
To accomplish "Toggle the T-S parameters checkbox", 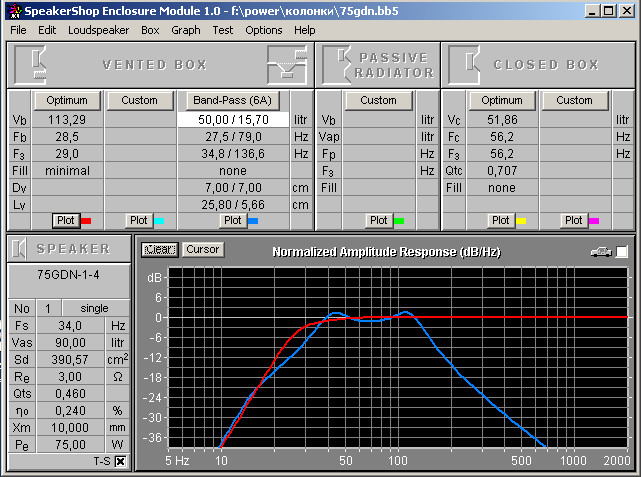I will tap(121, 461).
